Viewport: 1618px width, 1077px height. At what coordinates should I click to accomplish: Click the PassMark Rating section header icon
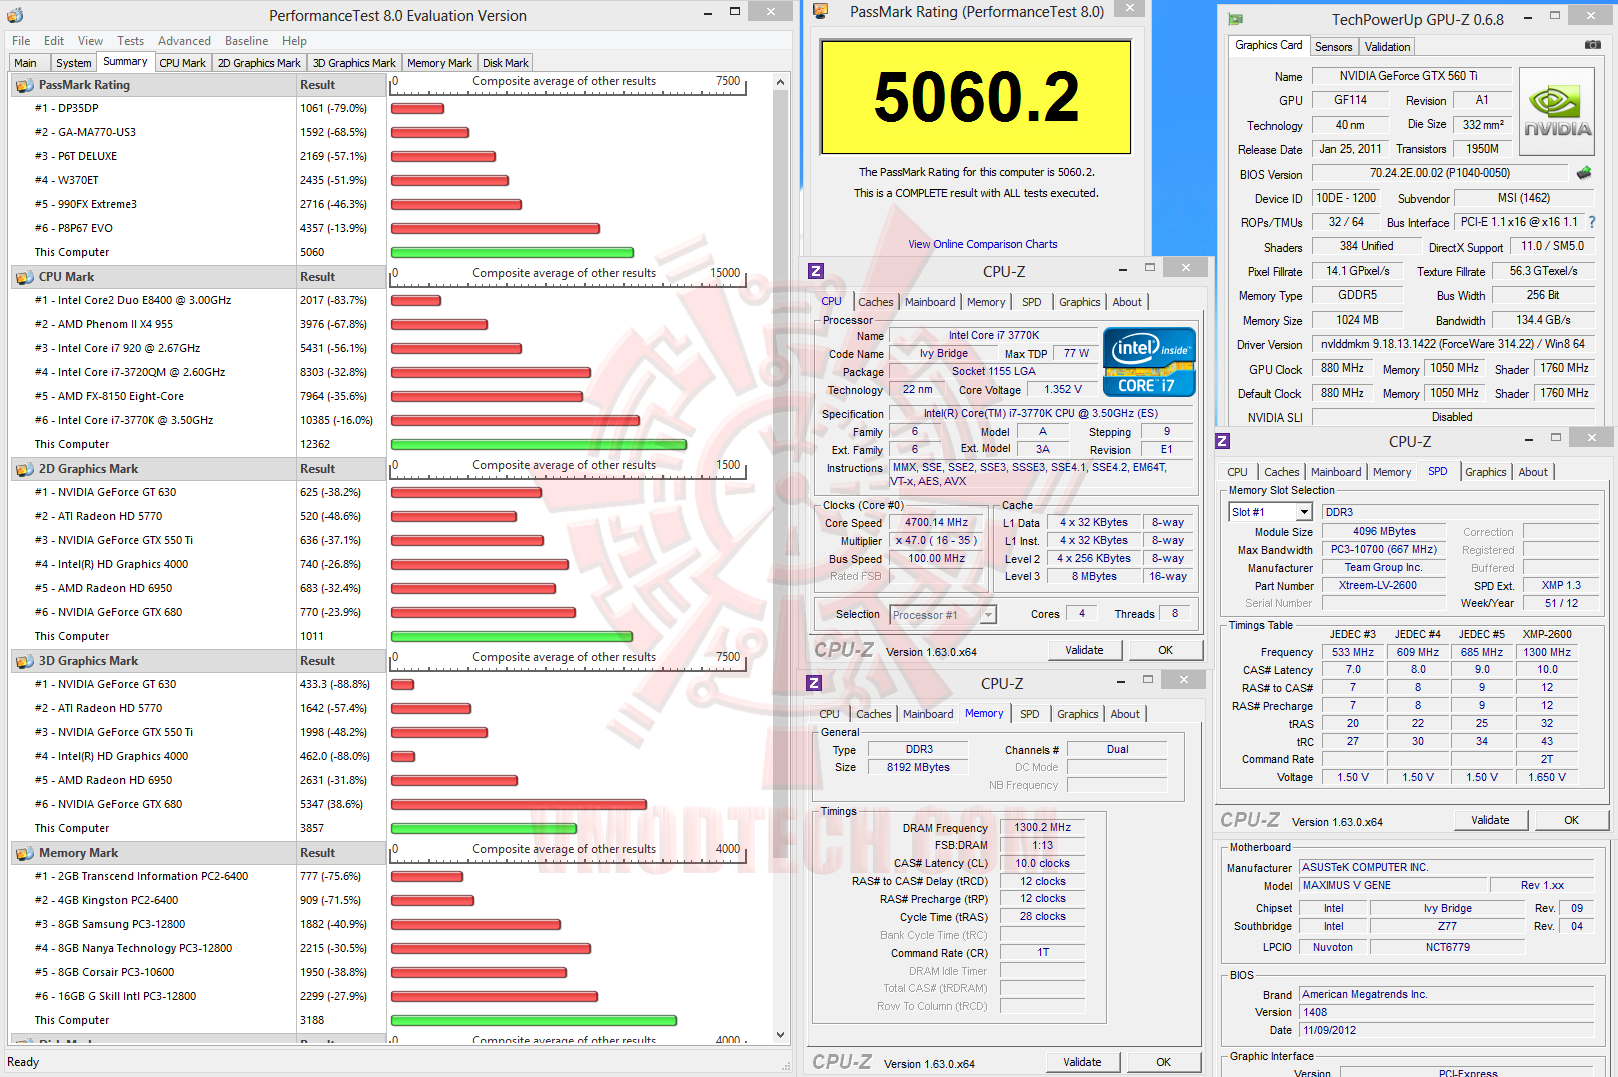coord(24,85)
